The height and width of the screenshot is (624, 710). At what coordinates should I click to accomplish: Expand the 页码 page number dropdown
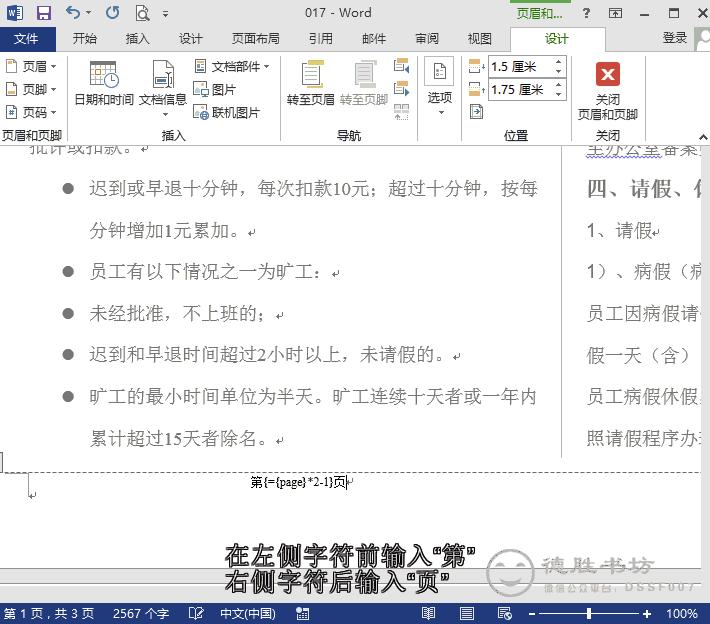(x=31, y=112)
